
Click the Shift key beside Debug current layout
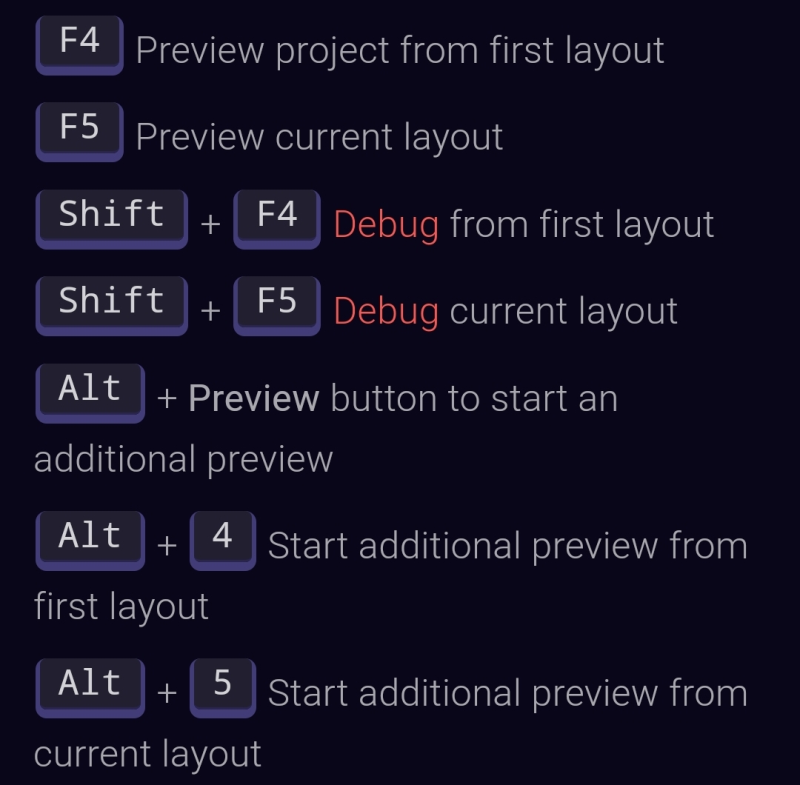pos(112,306)
